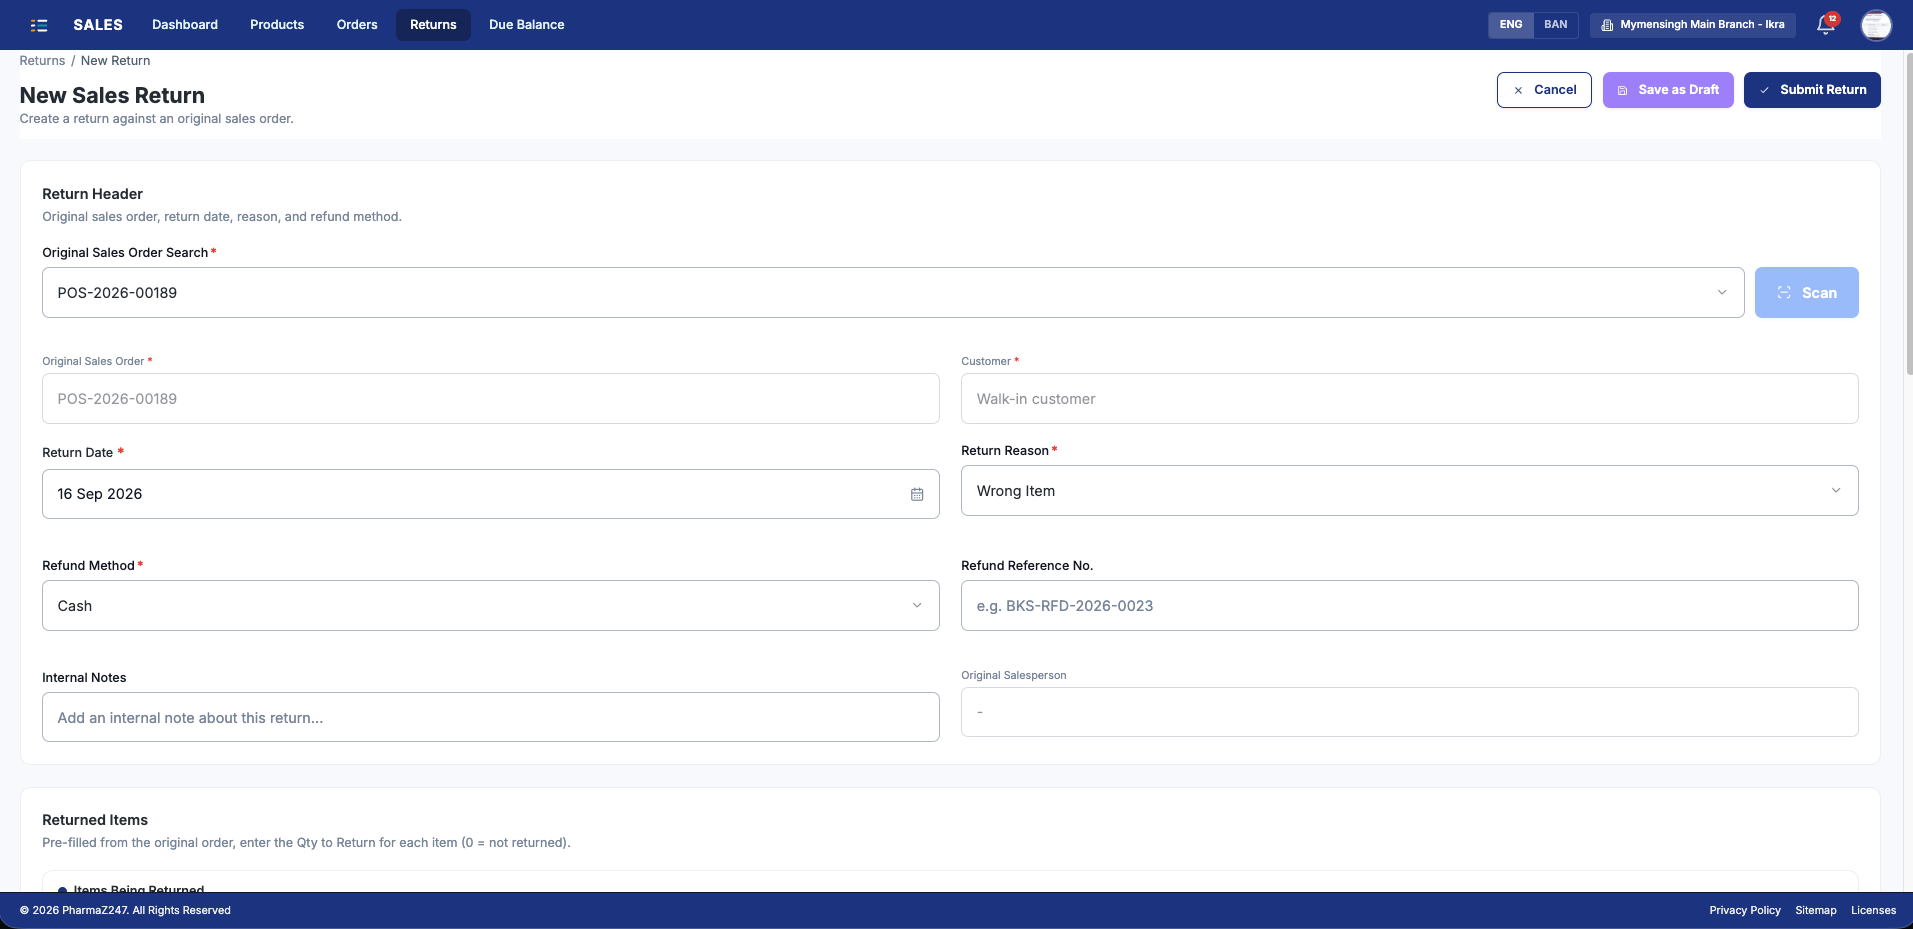Screen dimensions: 1913x929
Task: Go to the Dashboard tab
Action: pos(185,25)
